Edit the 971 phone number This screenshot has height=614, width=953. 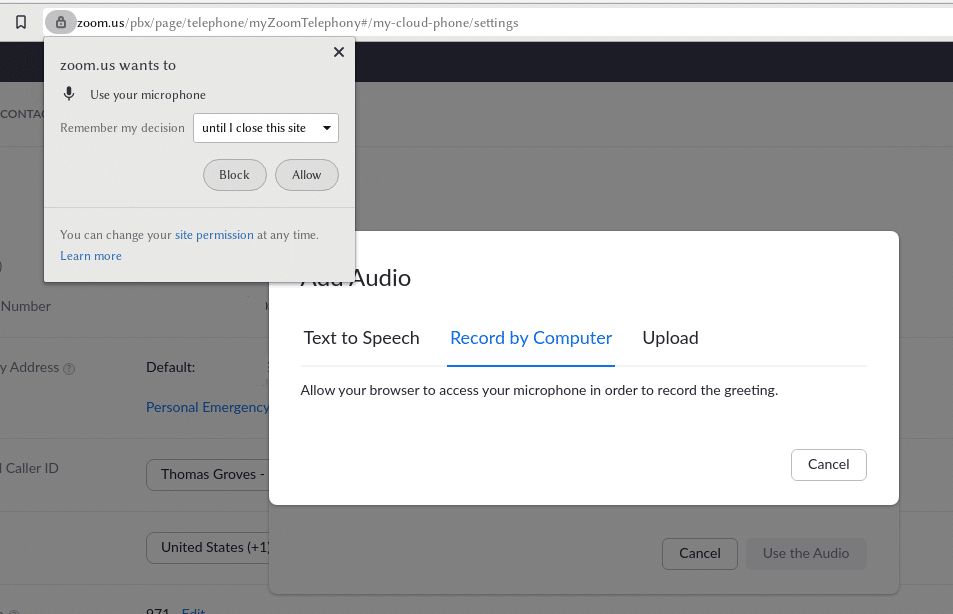click(192, 610)
